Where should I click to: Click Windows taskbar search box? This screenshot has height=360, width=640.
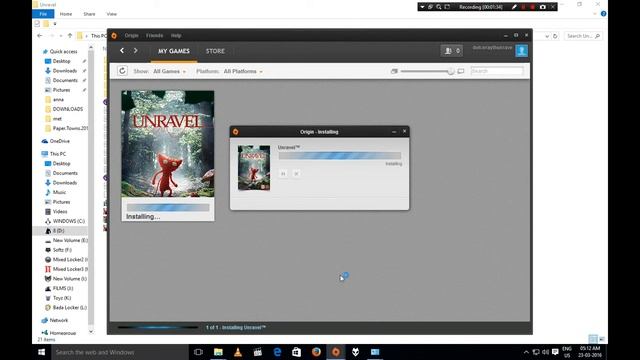click(x=120, y=352)
